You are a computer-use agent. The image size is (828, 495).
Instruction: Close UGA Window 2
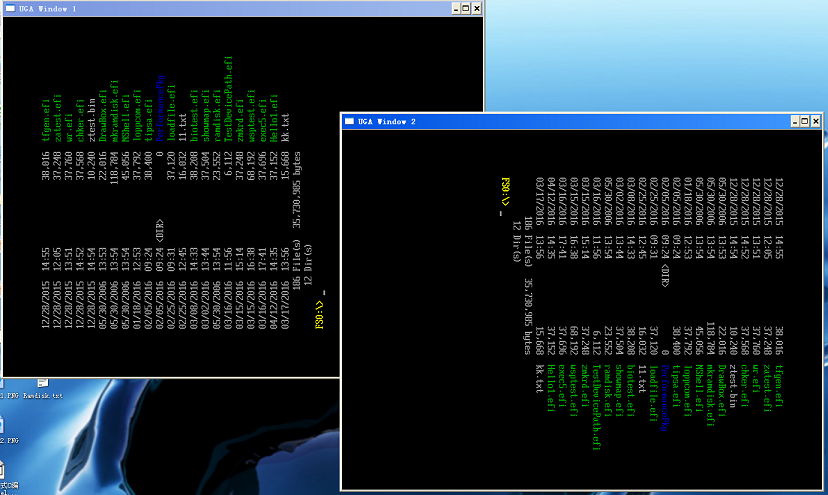tap(815, 122)
